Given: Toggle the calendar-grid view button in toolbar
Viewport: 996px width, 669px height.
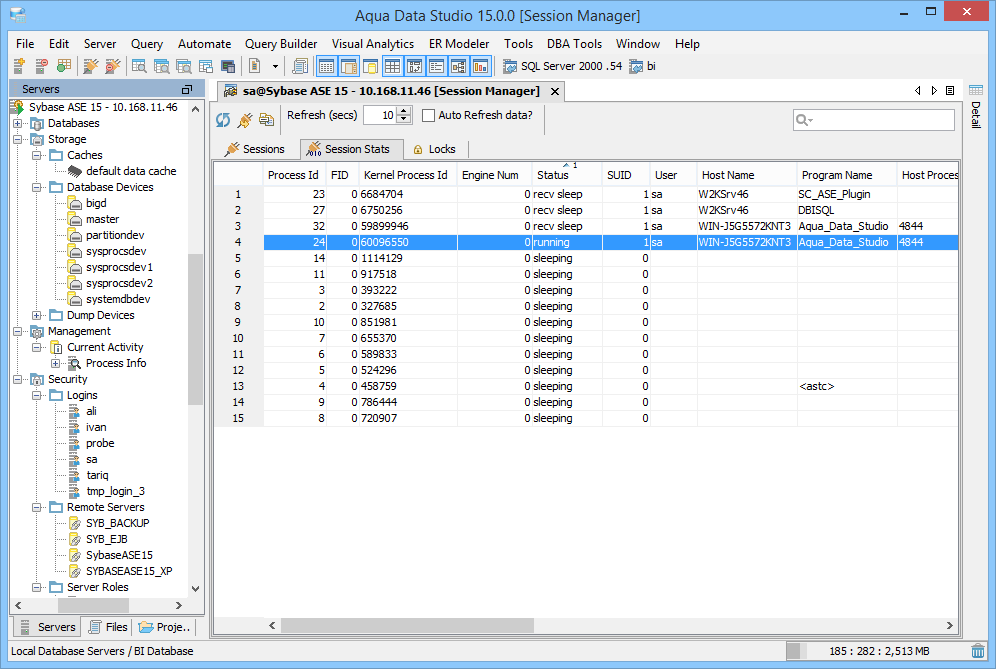Looking at the screenshot, I should (326, 66).
